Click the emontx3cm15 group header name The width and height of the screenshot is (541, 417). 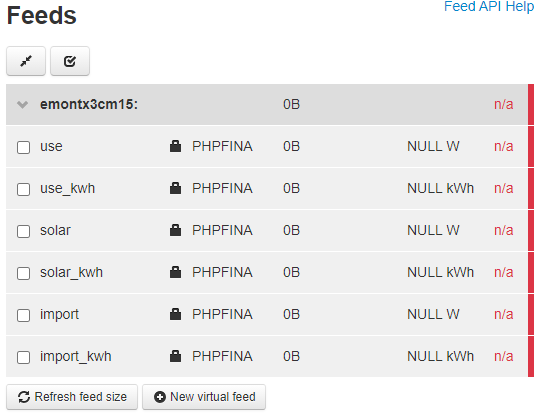89,104
